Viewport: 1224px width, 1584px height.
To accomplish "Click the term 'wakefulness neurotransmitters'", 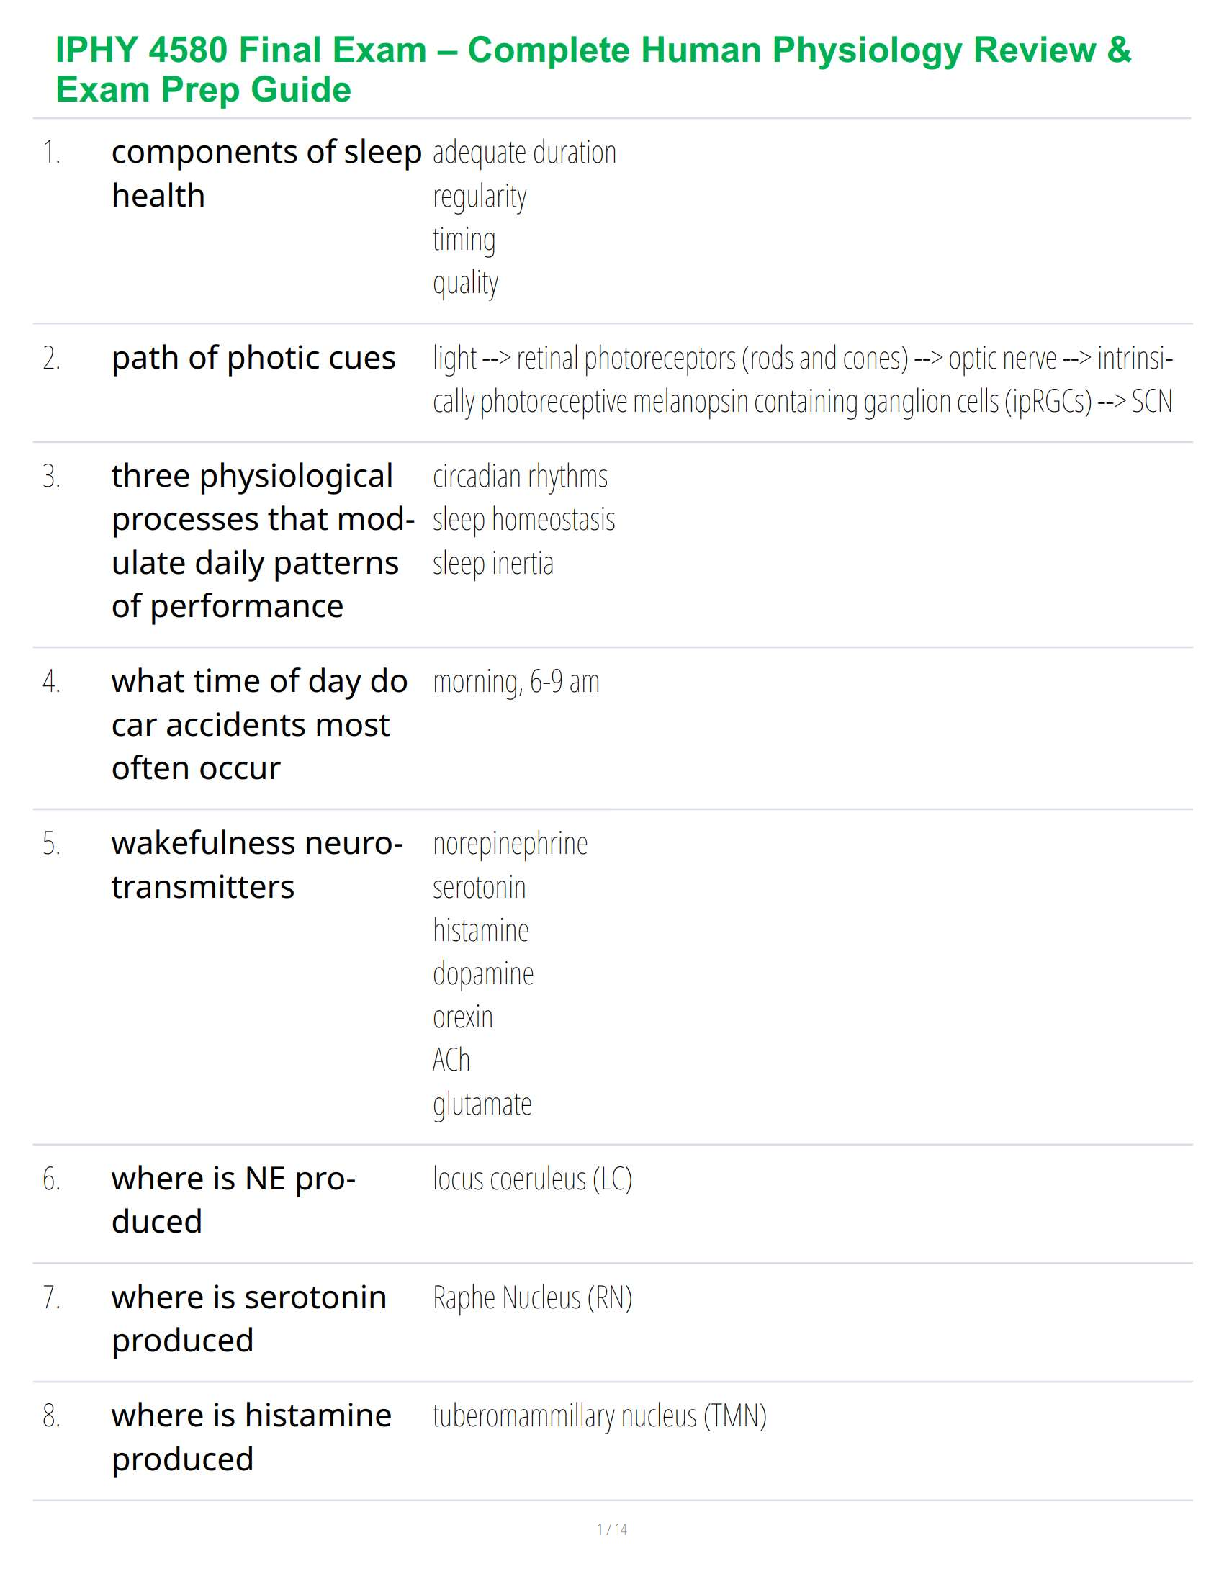I will (256, 865).
